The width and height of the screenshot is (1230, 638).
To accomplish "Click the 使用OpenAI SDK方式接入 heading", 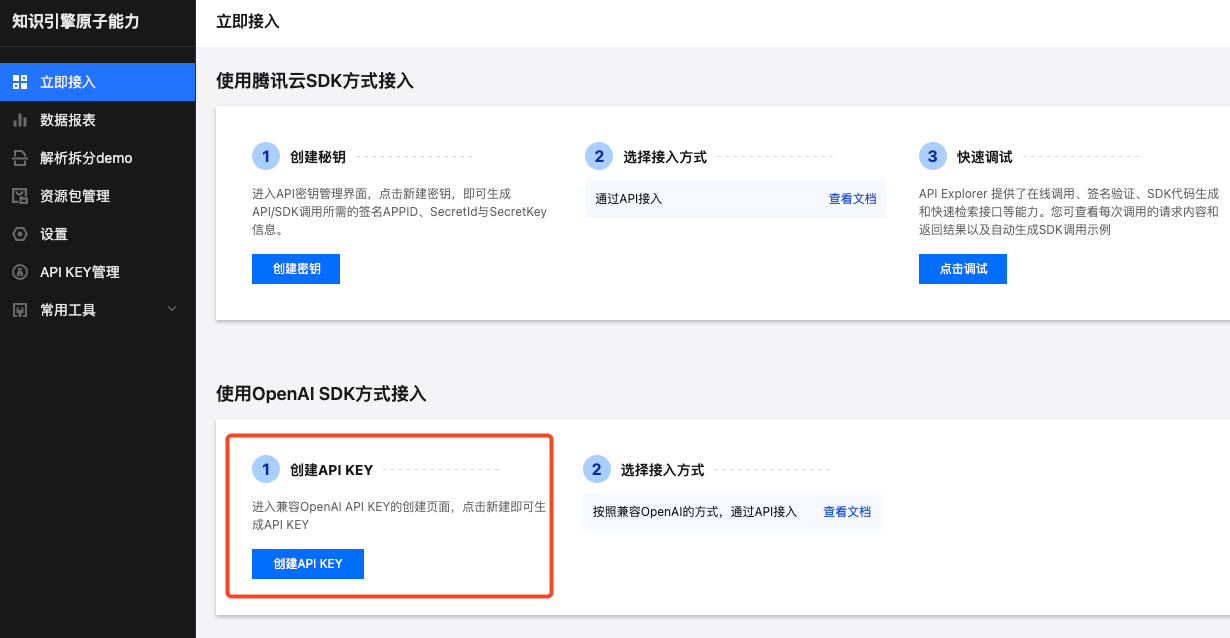I will coord(321,394).
